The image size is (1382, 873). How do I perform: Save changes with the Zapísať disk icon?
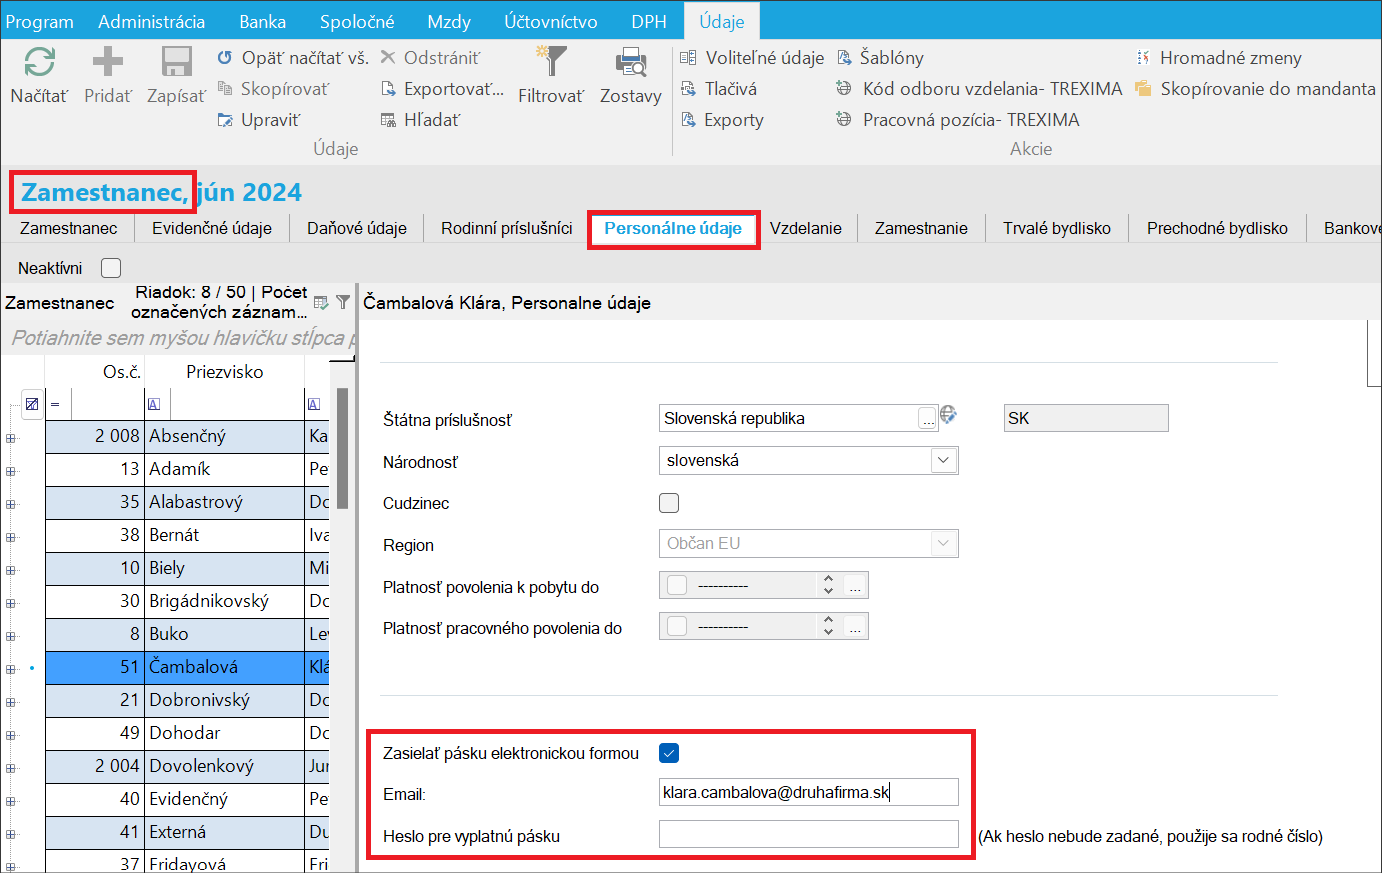(176, 75)
